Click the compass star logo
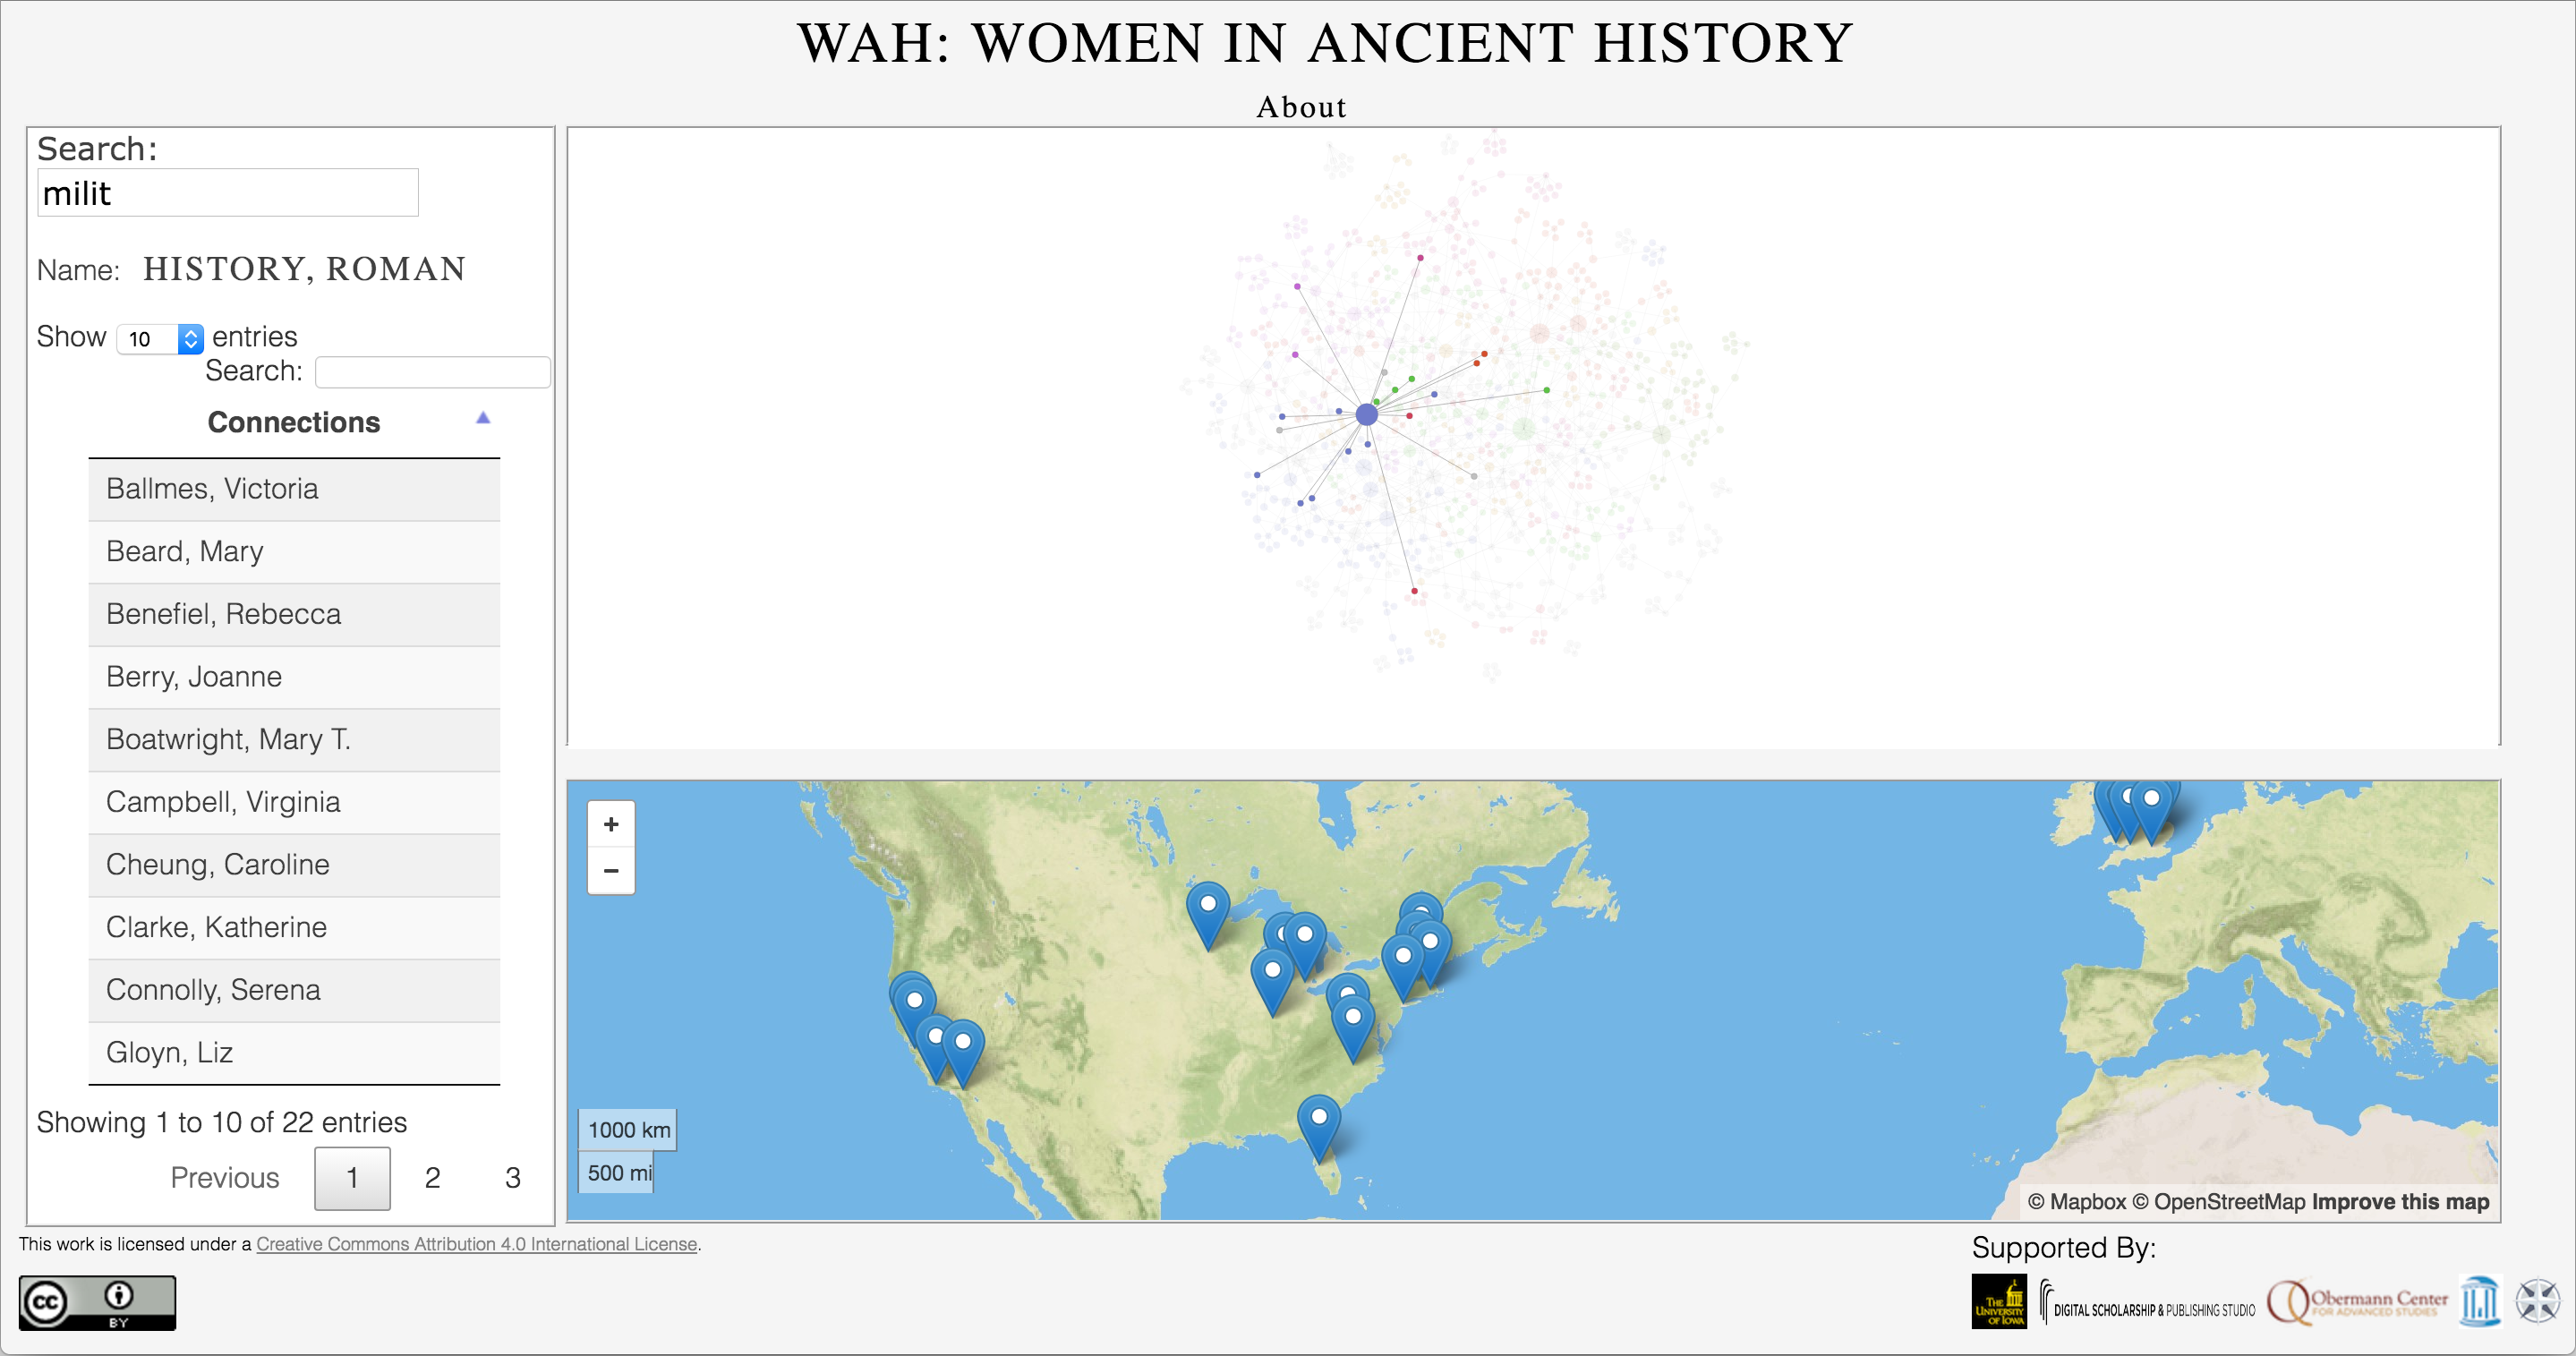 pos(2538,1302)
